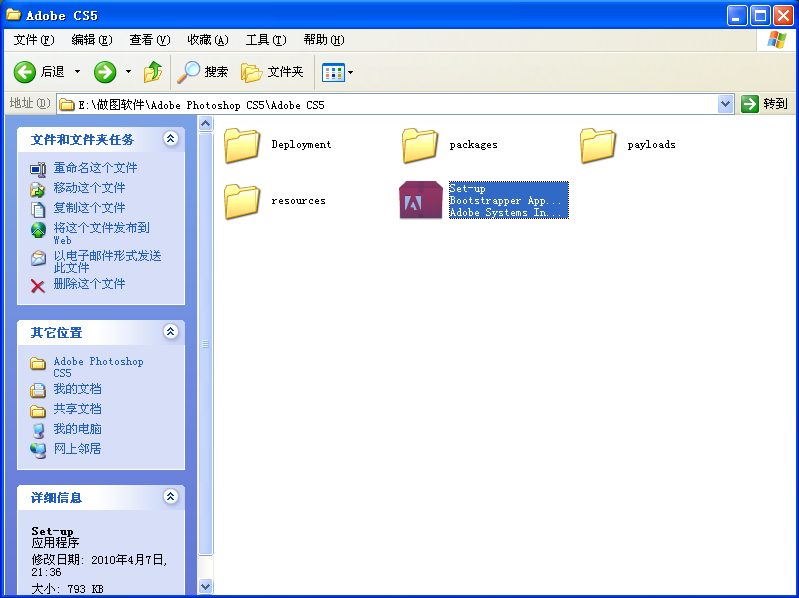This screenshot has width=799, height=598.
Task: Open the Back history dropdown arrow
Action: pyautogui.click(x=77, y=72)
